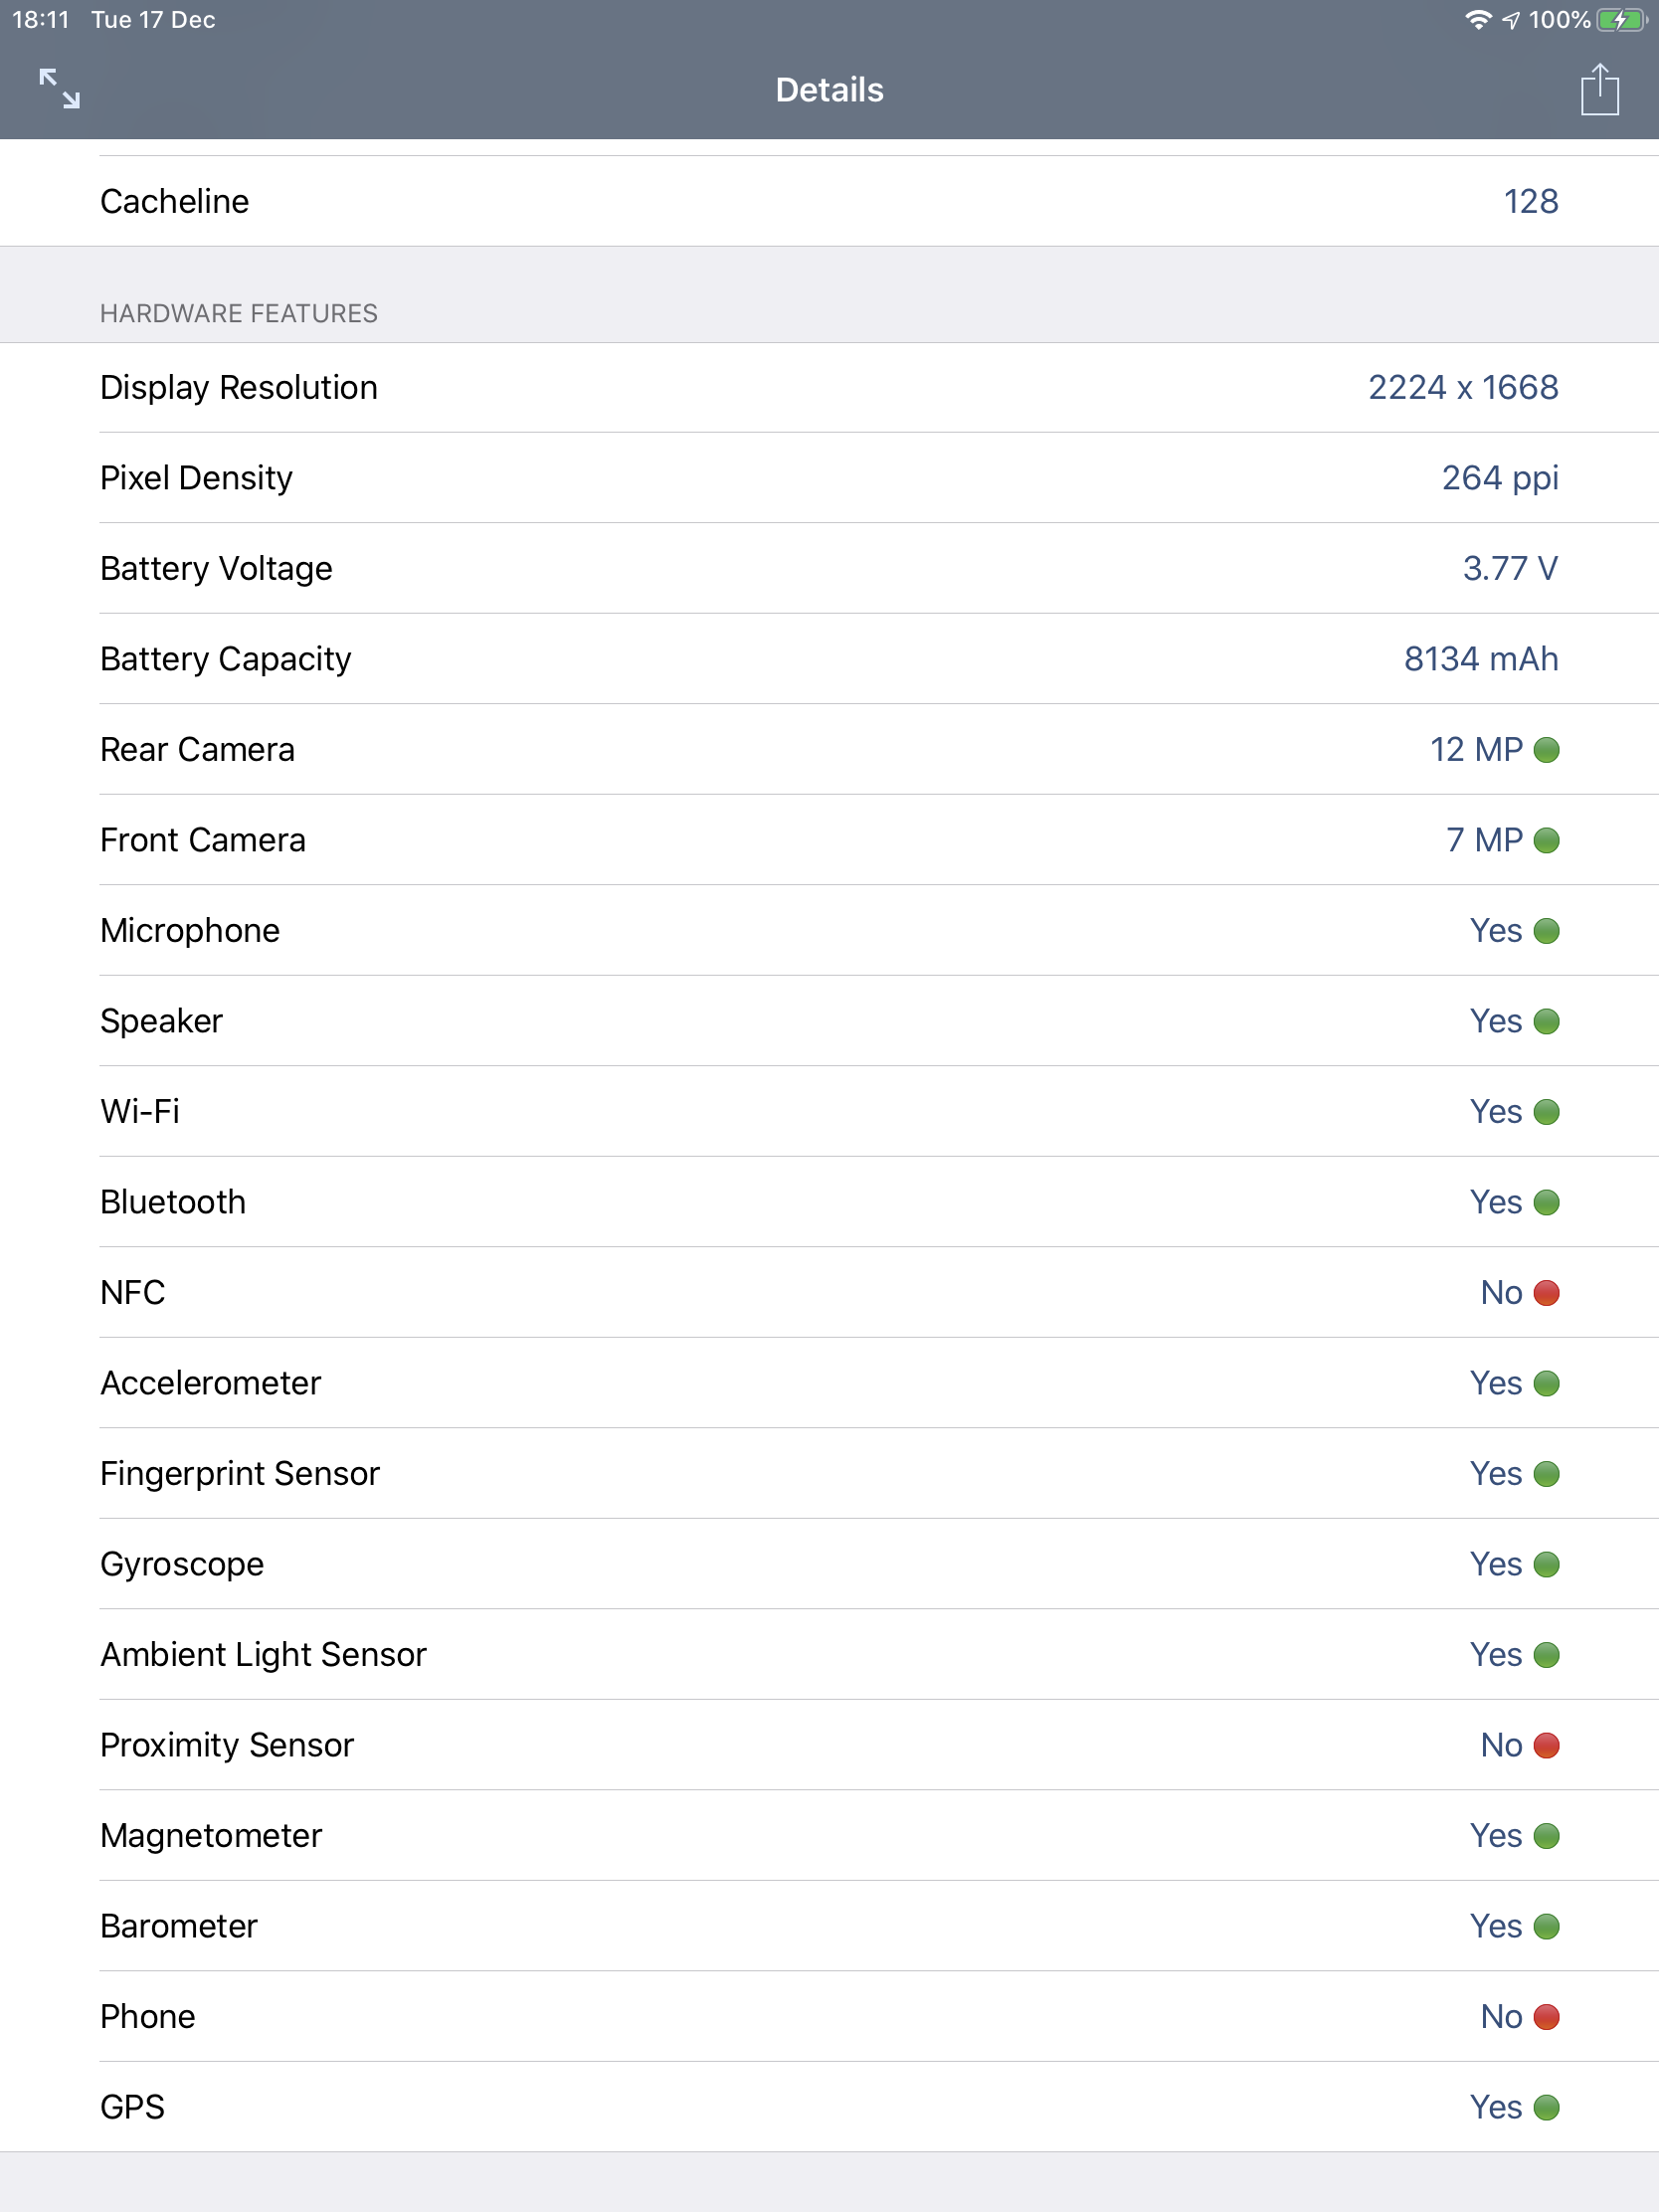Select the Display Resolution value

pos(1462,387)
